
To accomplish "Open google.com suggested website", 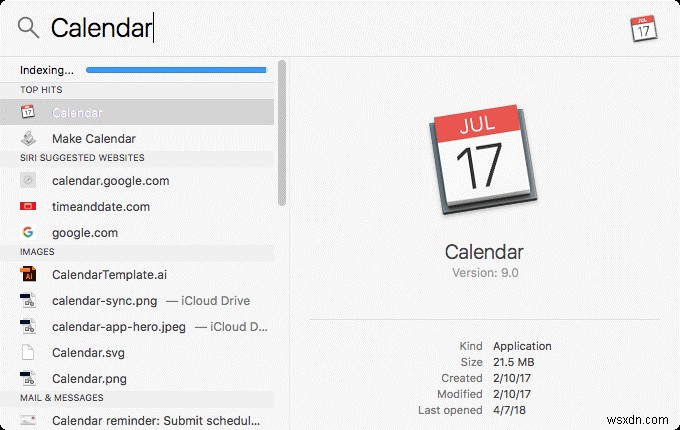I will 137,232.
